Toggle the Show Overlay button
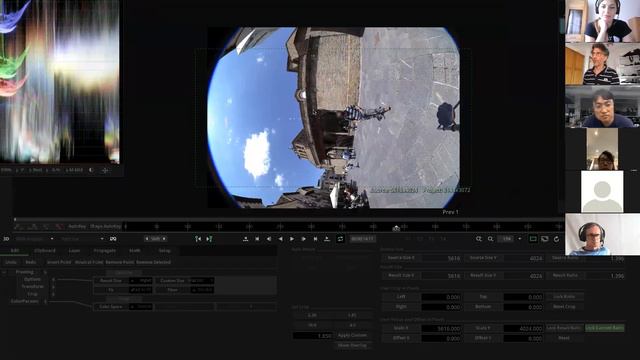The image size is (640, 360). [x=352, y=345]
